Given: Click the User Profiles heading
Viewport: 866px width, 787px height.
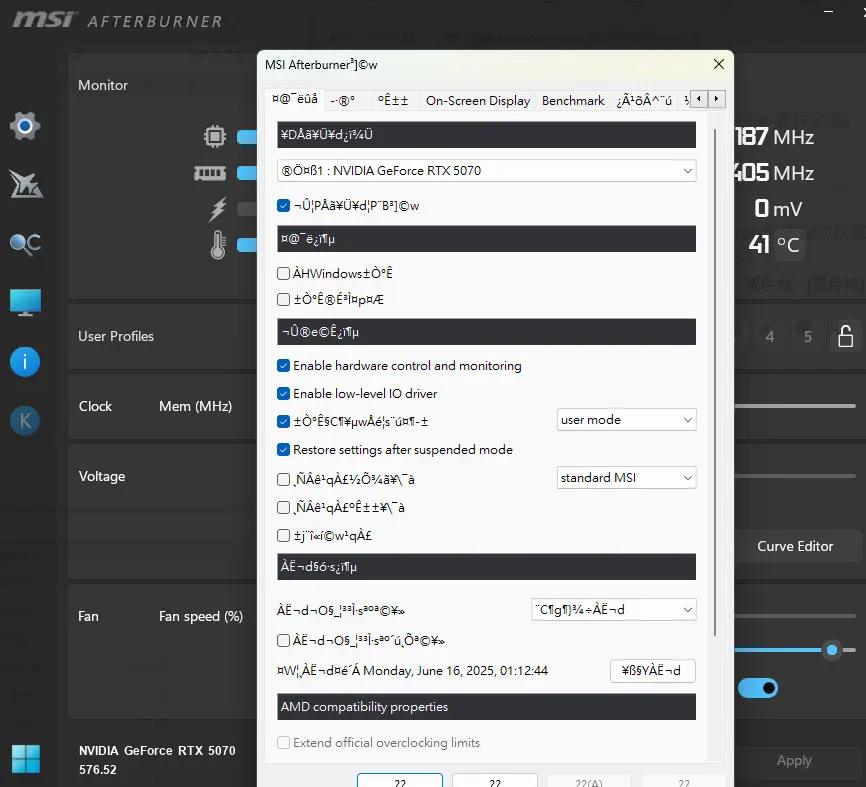Looking at the screenshot, I should pos(115,336).
